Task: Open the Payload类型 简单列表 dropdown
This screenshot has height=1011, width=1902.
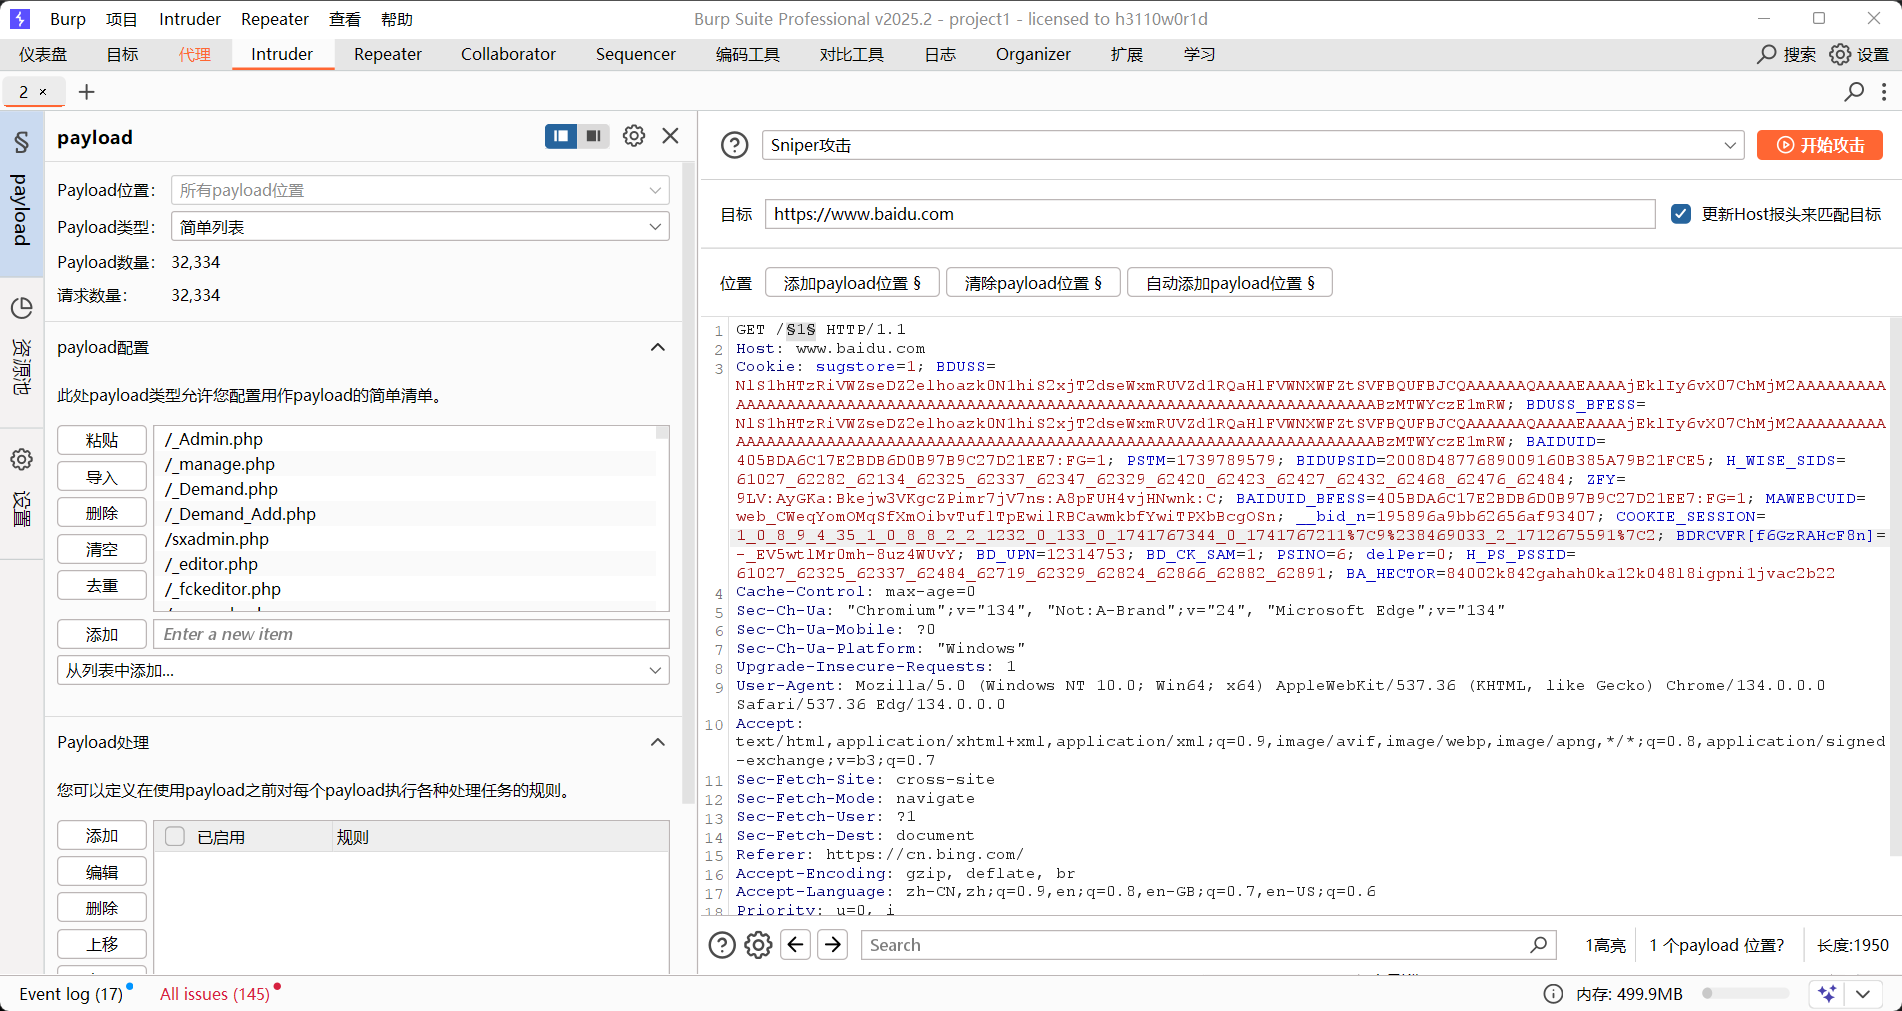Action: tap(420, 227)
